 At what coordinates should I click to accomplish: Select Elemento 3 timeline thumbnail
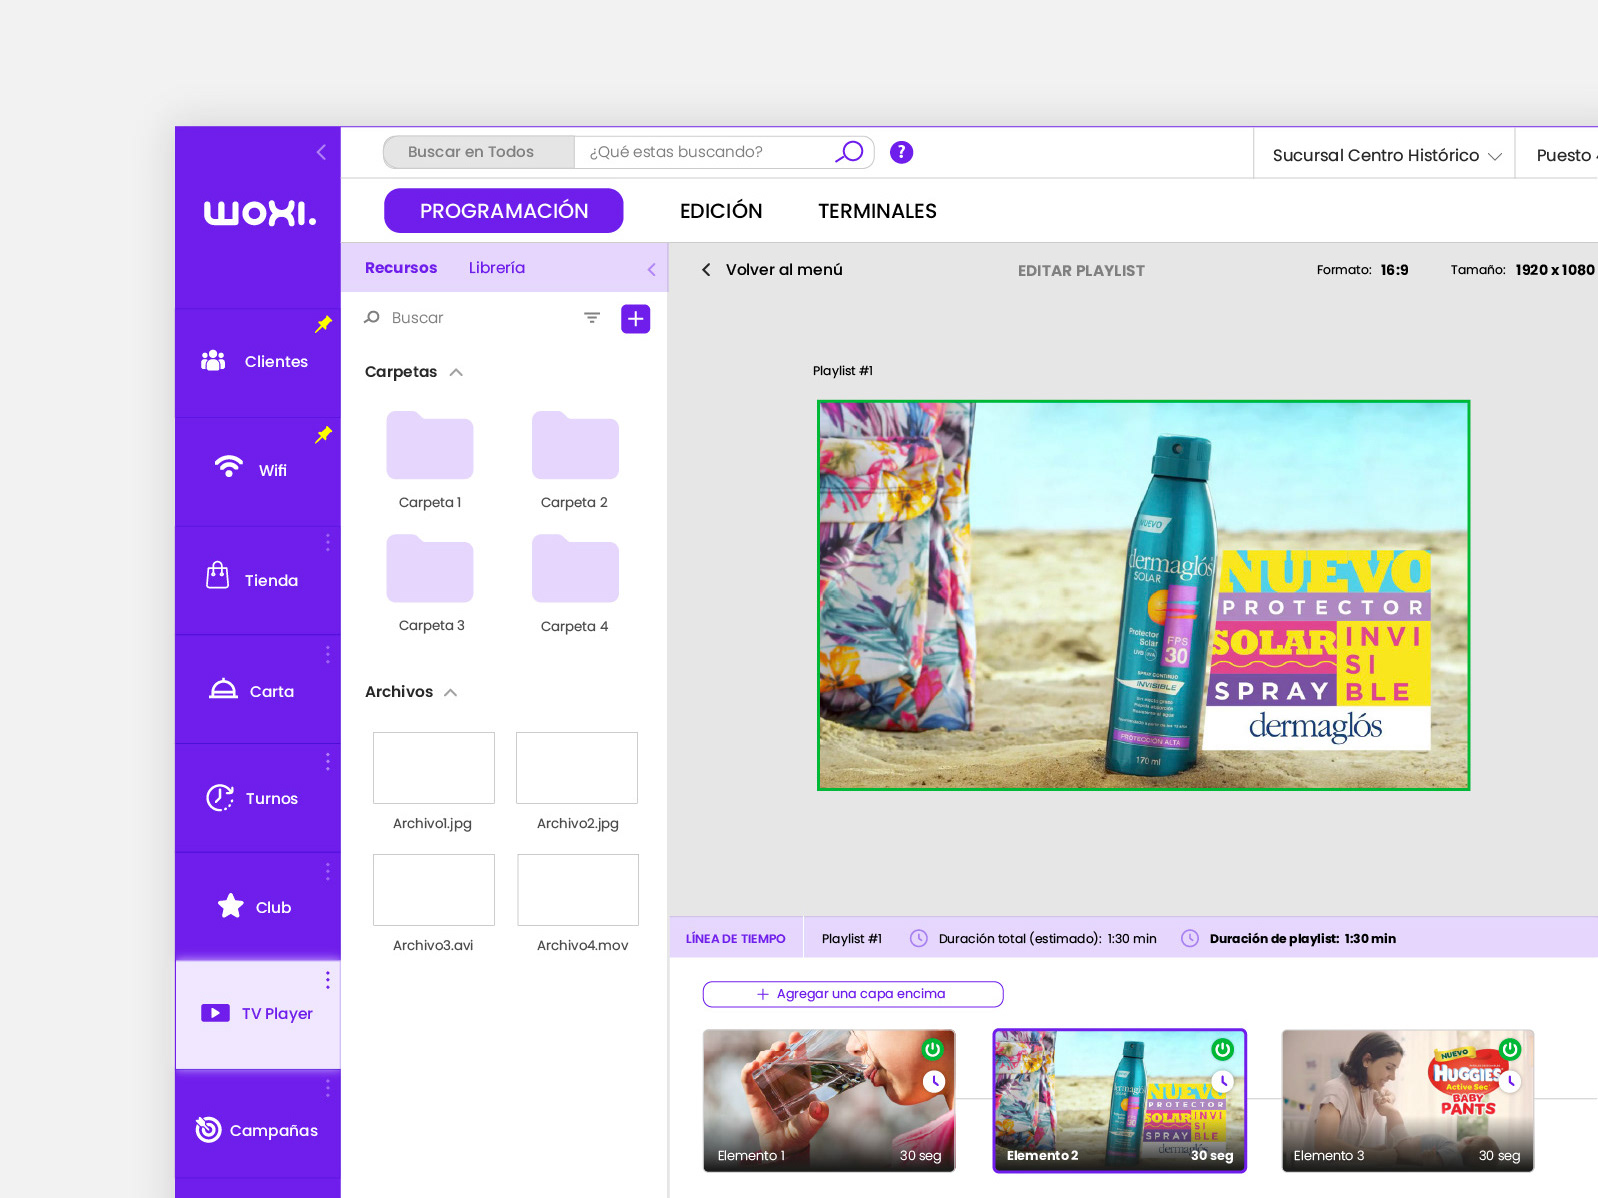pos(1408,1101)
